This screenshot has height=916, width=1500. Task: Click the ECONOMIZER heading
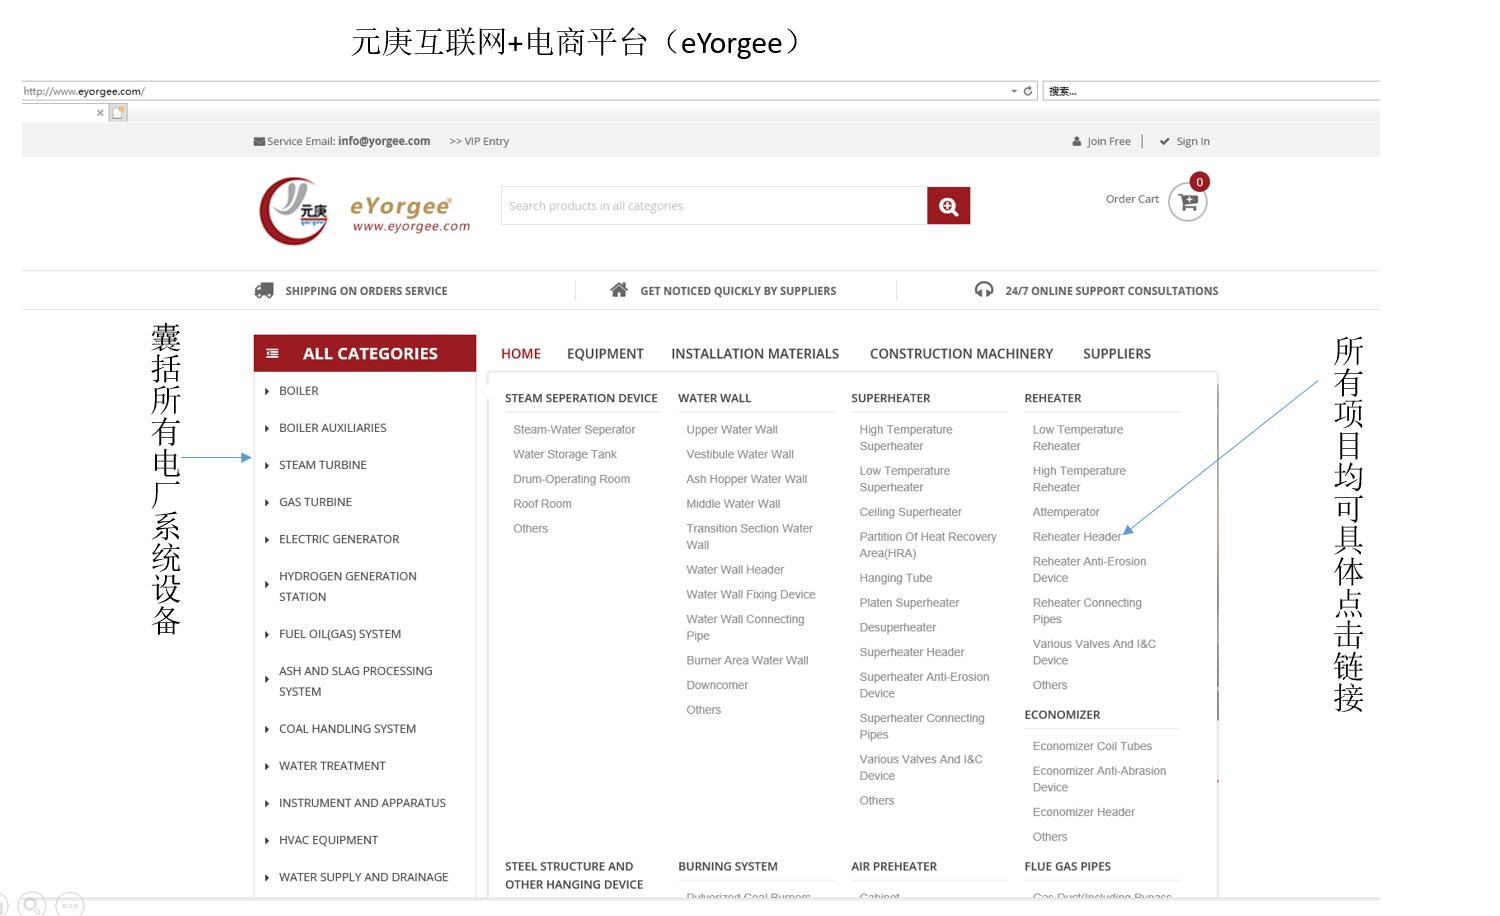(x=1062, y=715)
